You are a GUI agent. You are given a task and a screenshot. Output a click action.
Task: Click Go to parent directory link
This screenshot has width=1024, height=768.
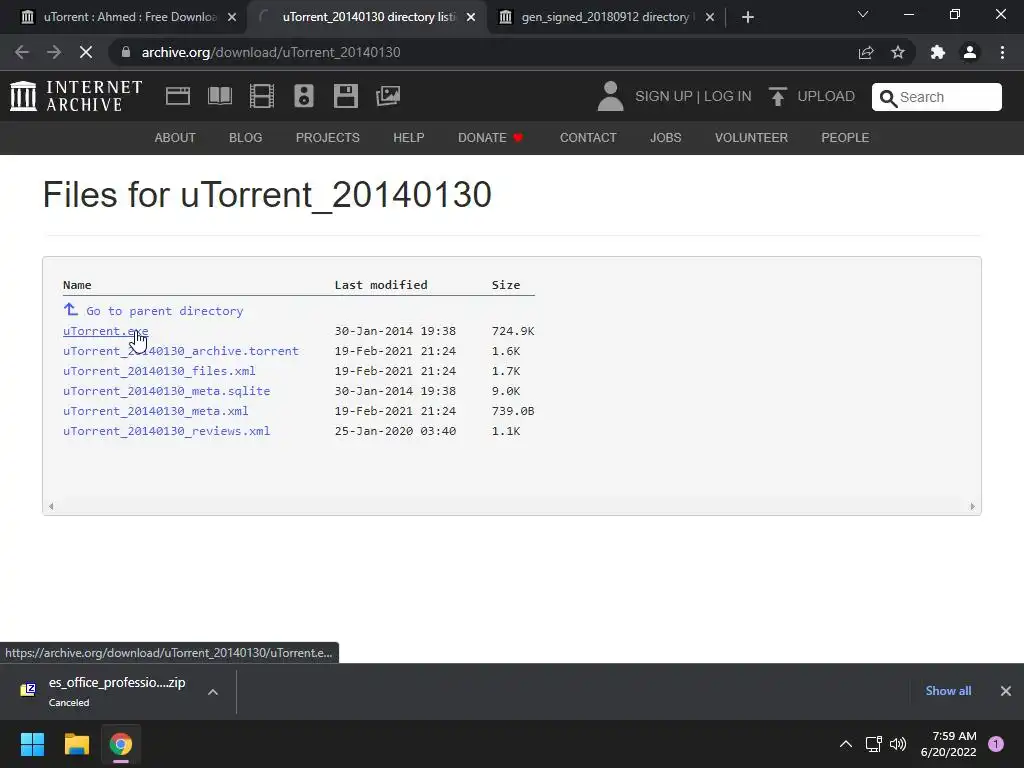pos(165,311)
